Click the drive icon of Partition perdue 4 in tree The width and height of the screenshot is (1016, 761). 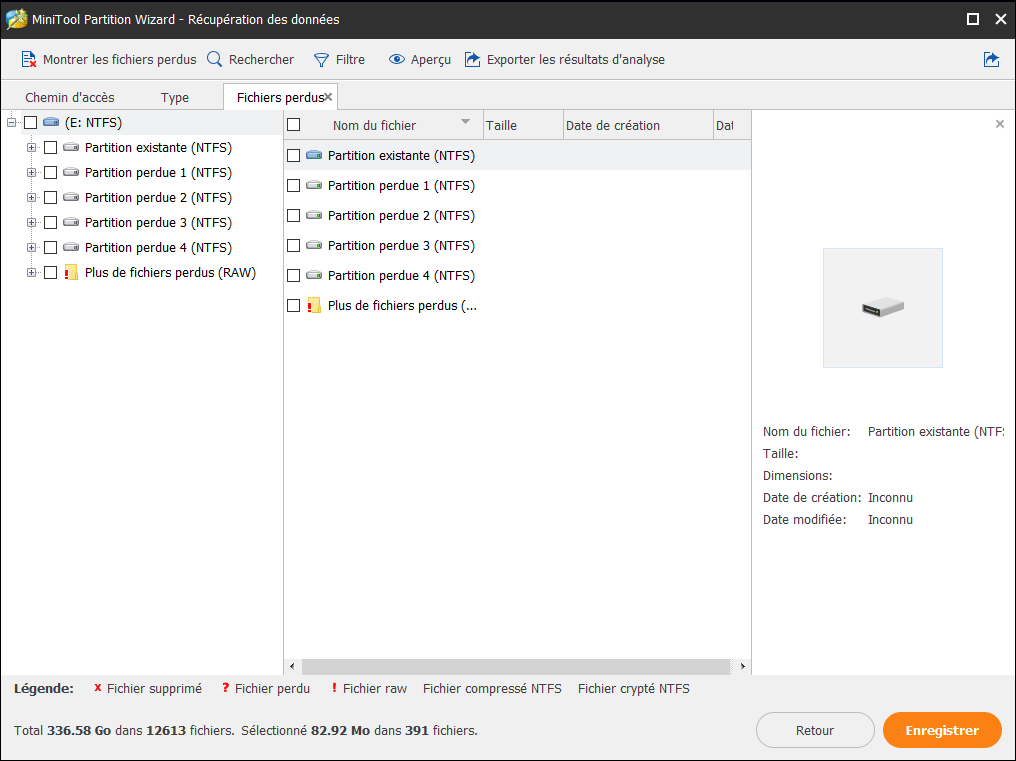tap(71, 247)
